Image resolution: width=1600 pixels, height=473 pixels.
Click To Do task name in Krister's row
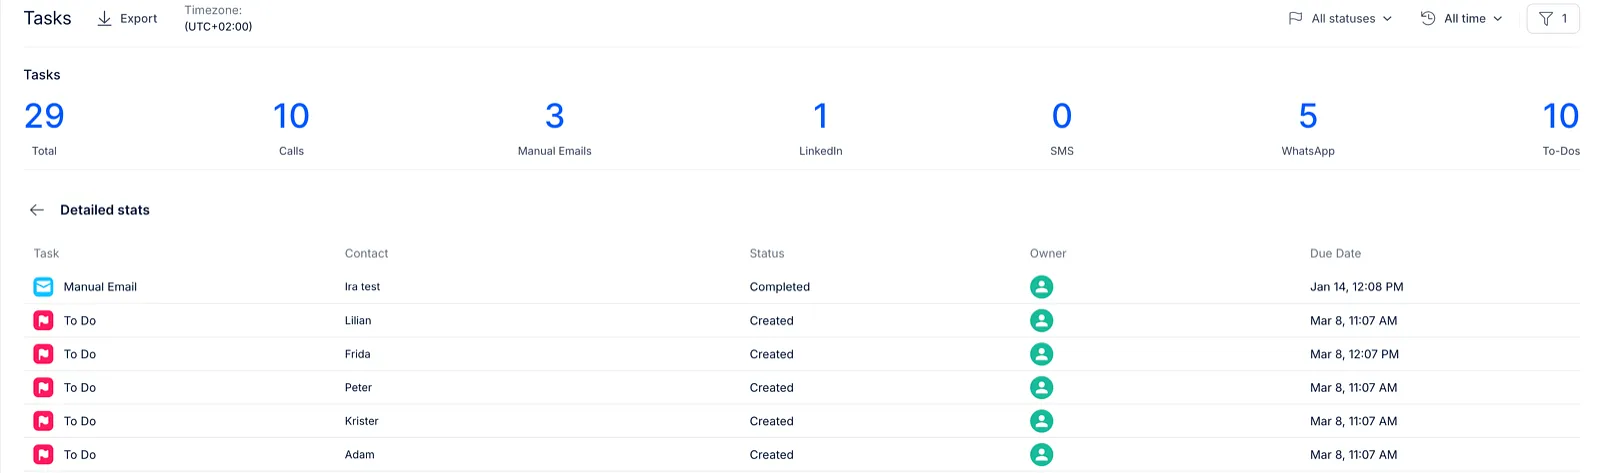[80, 421]
